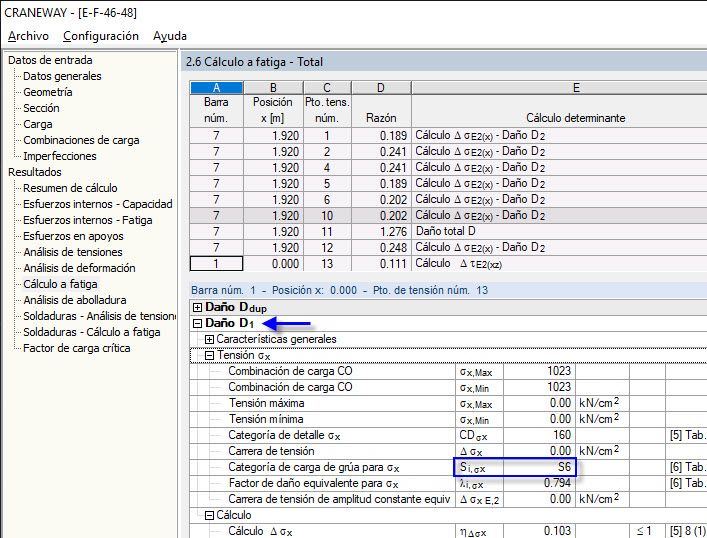707x538 pixels.
Task: Click the Resultados tree node
Action: pos(35,172)
